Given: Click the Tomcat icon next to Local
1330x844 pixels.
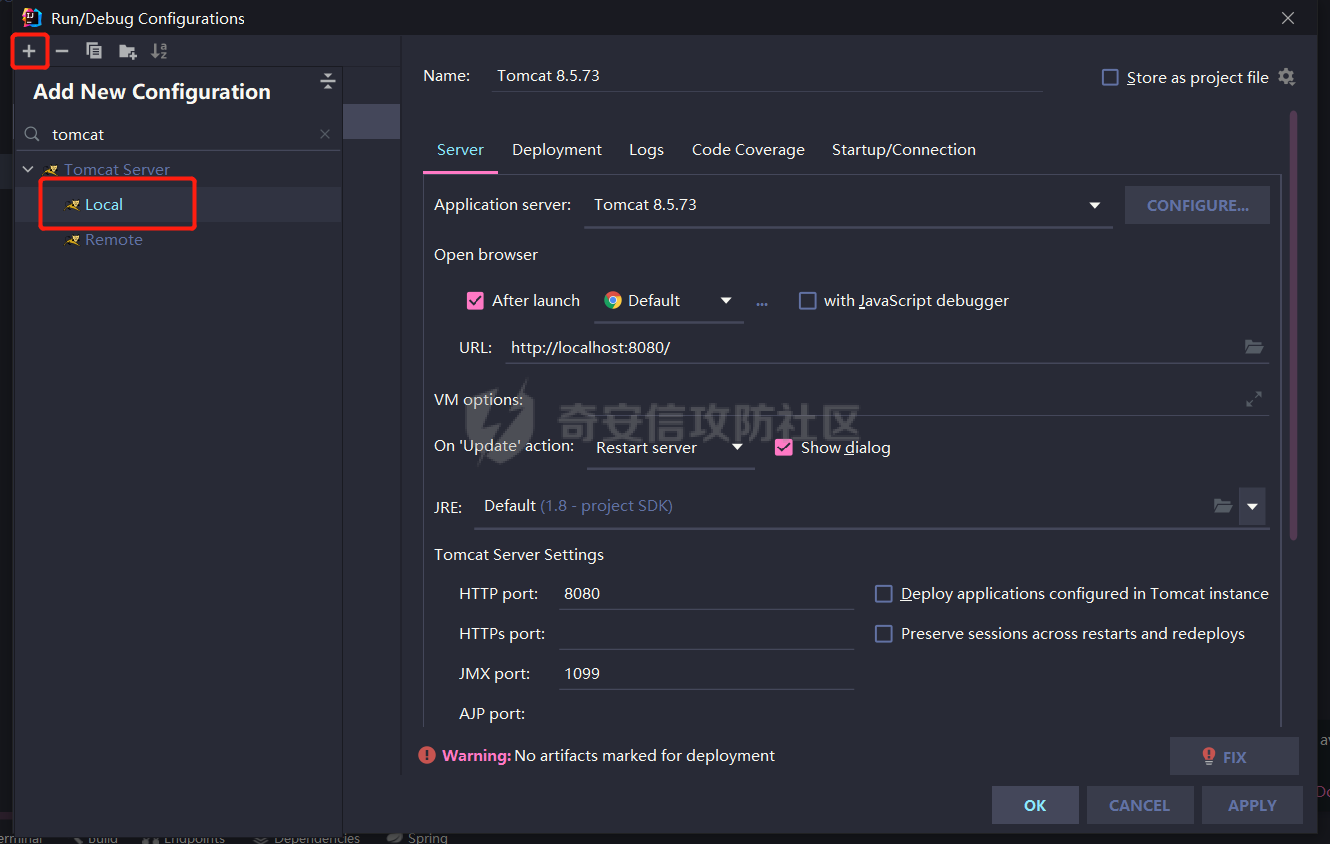Looking at the screenshot, I should coord(72,205).
